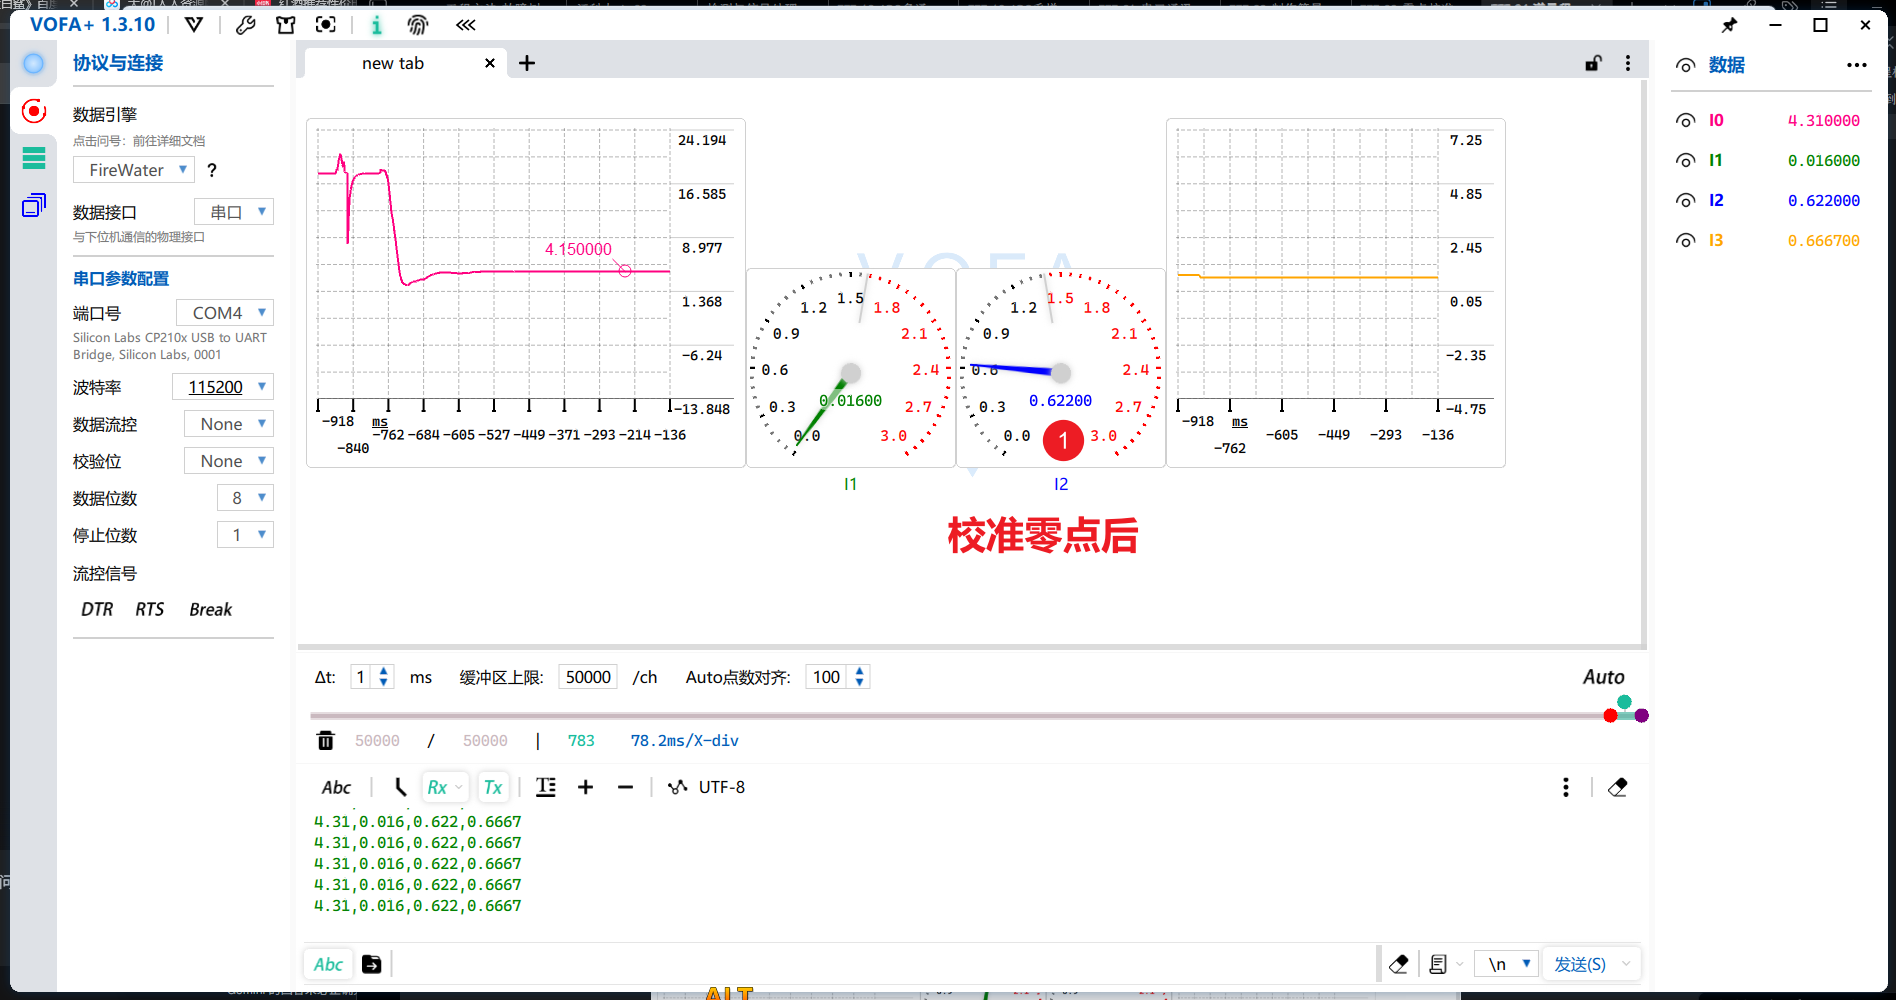
Task: Toggle the Rx receive display
Action: (438, 788)
